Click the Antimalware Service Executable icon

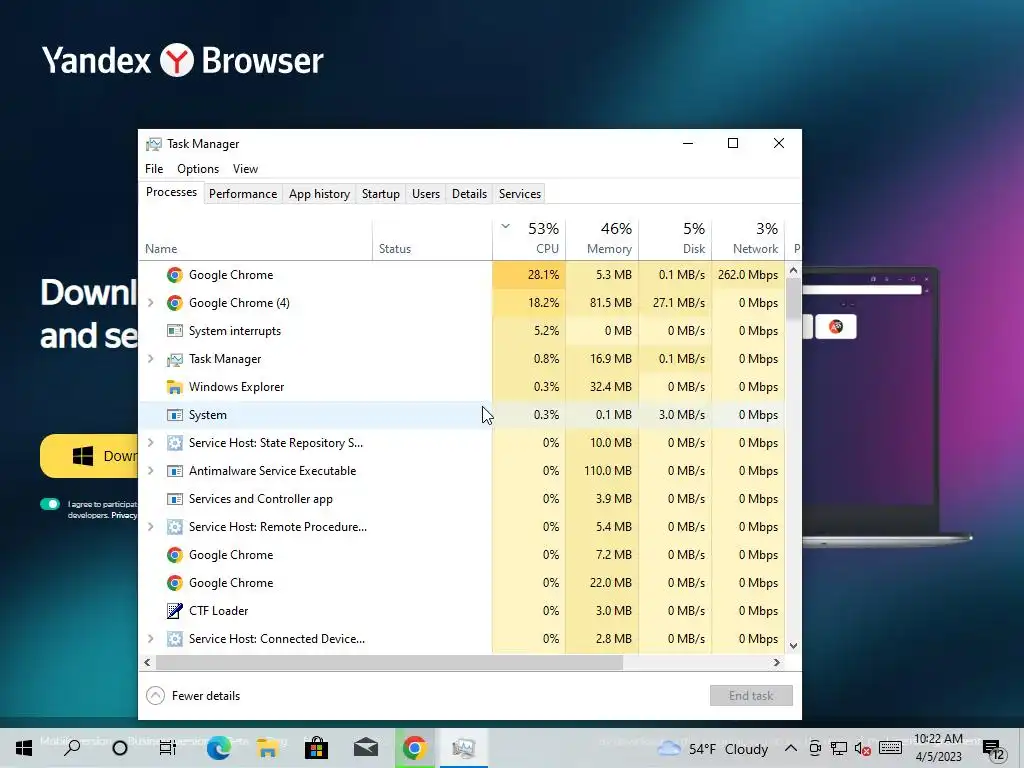tap(174, 471)
